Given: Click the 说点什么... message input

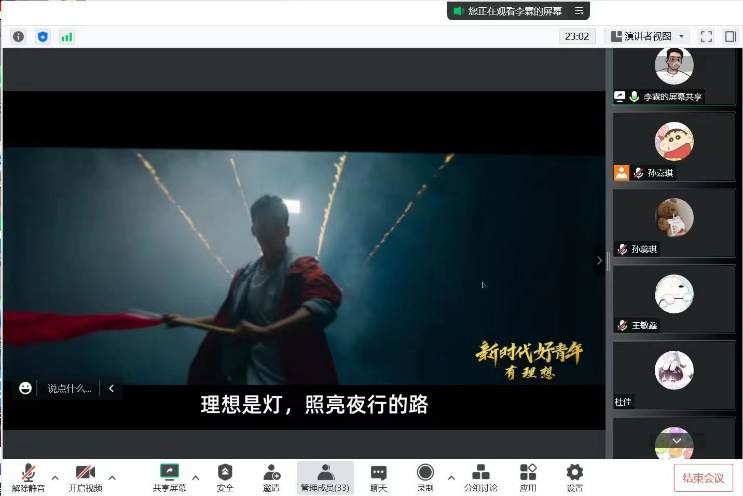Looking at the screenshot, I should coord(69,388).
